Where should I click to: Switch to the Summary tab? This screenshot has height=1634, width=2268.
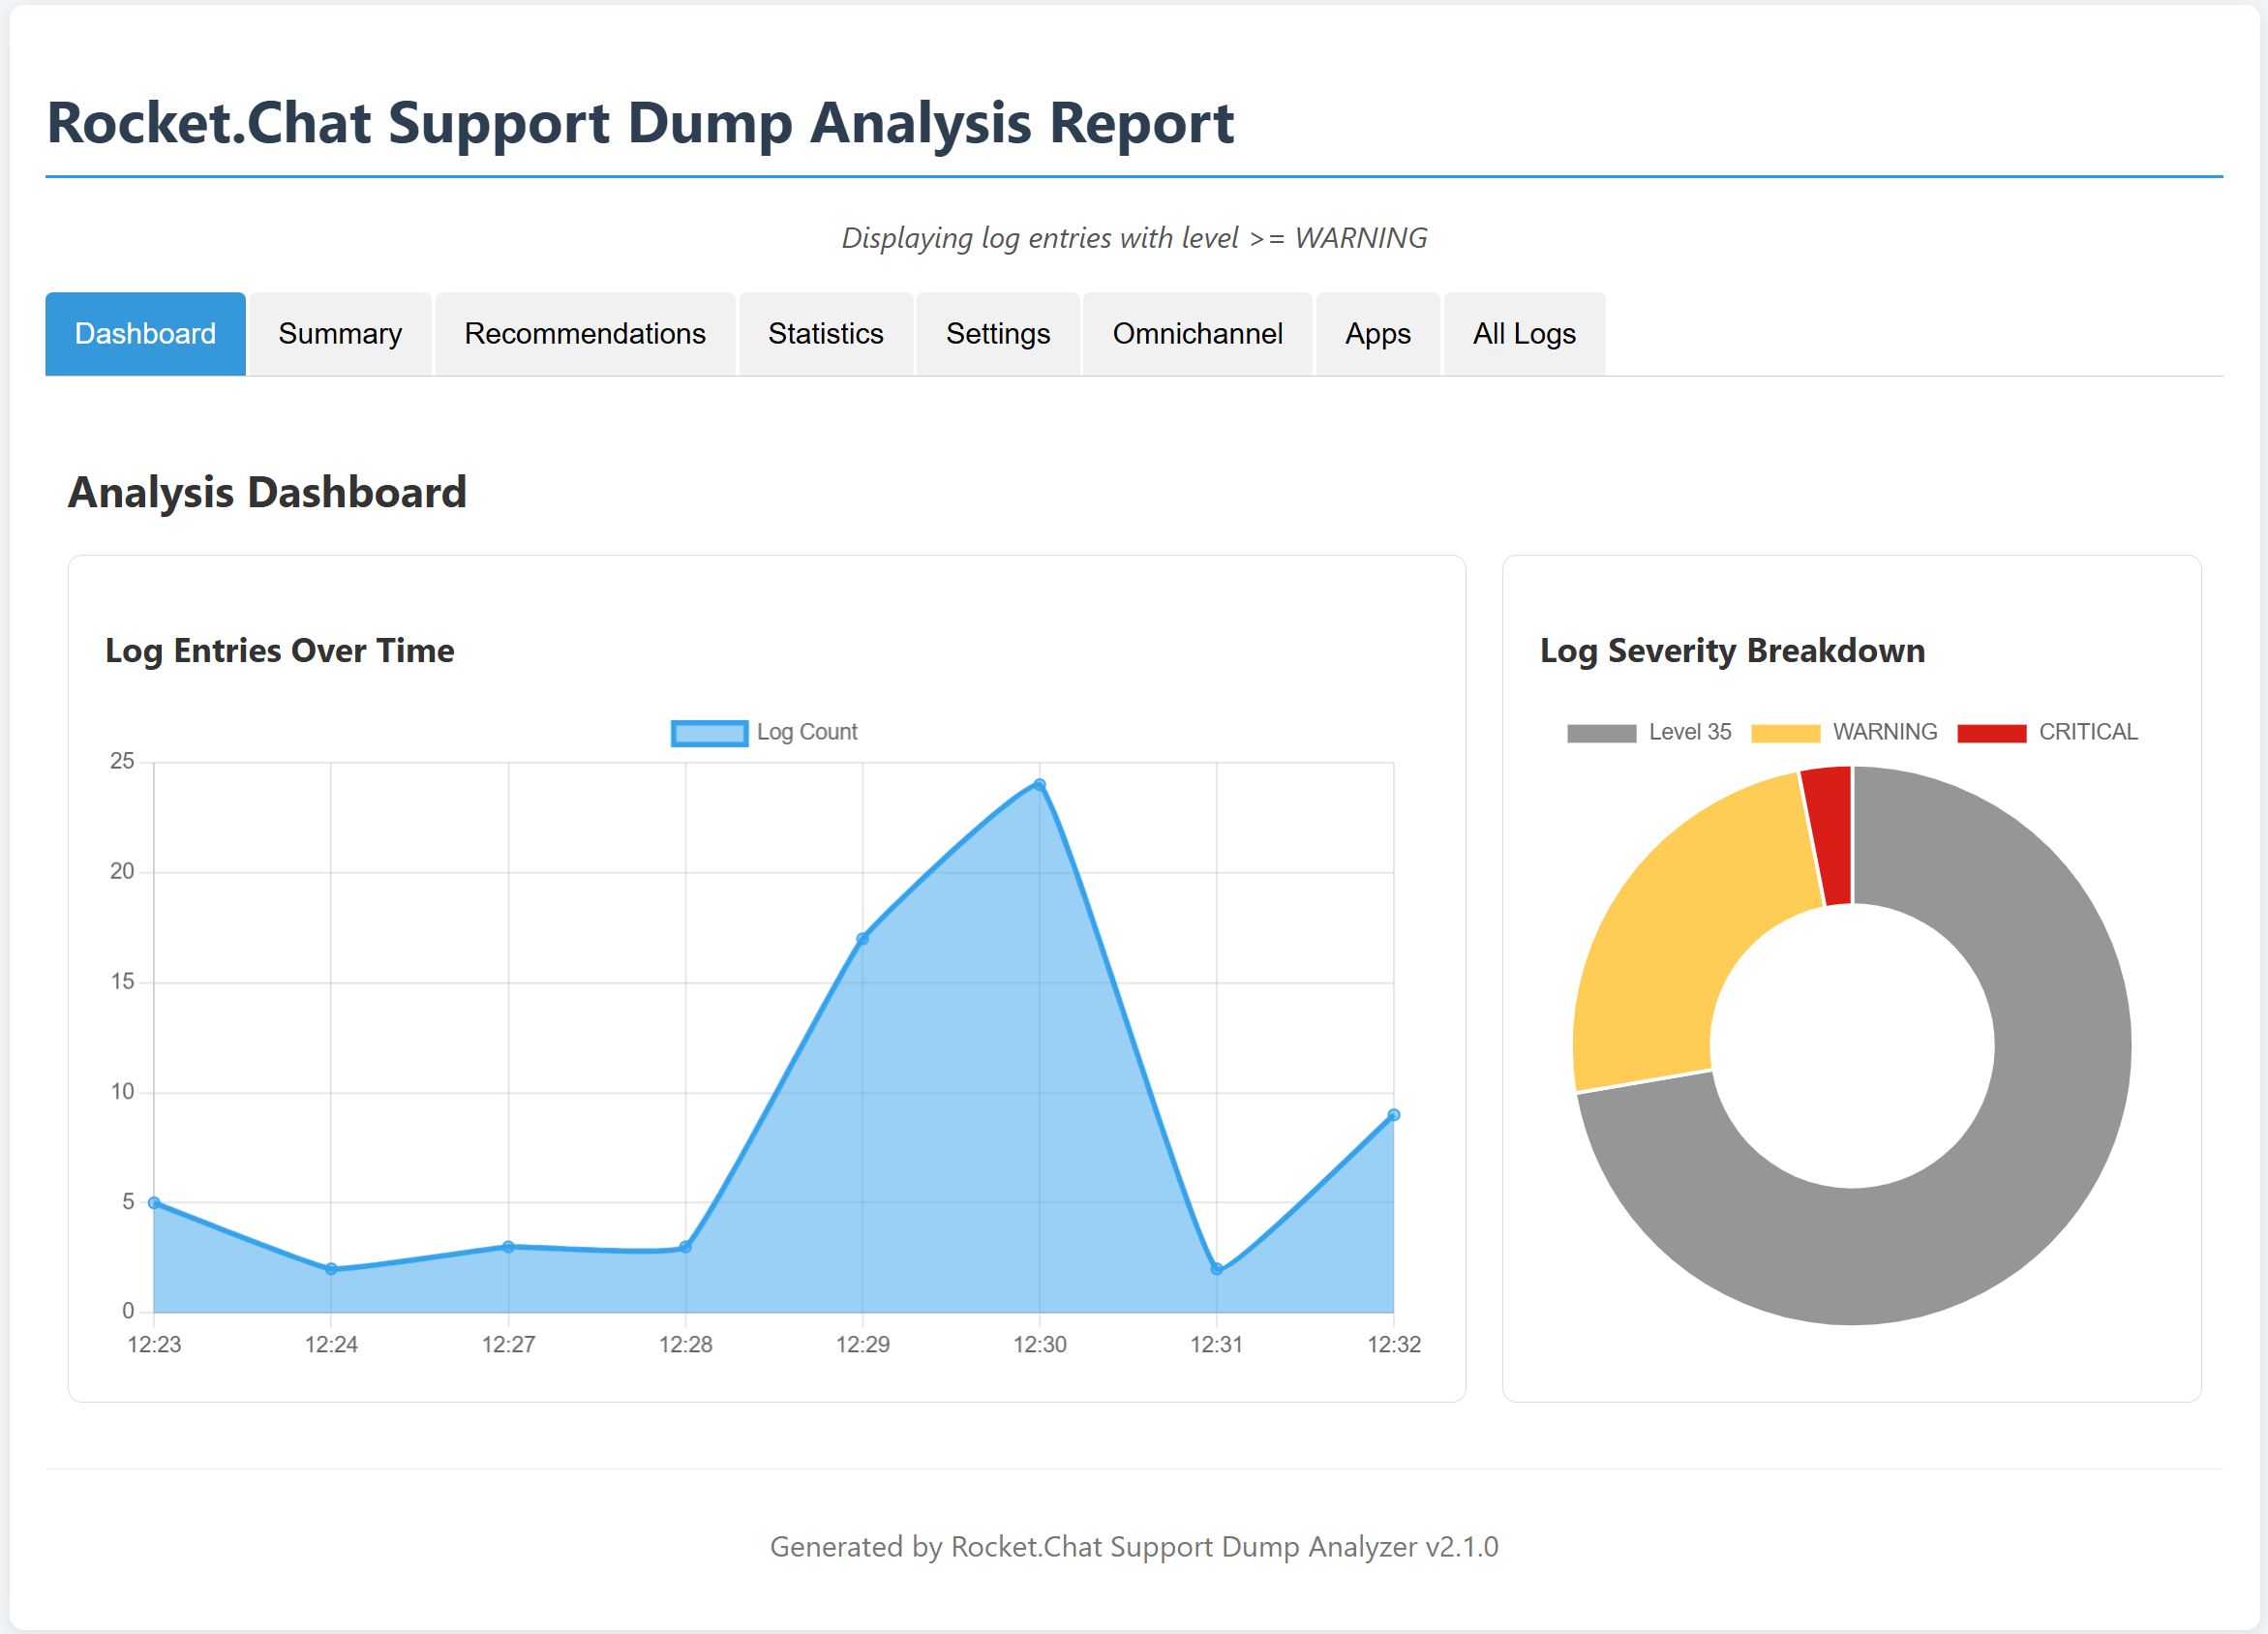(340, 334)
